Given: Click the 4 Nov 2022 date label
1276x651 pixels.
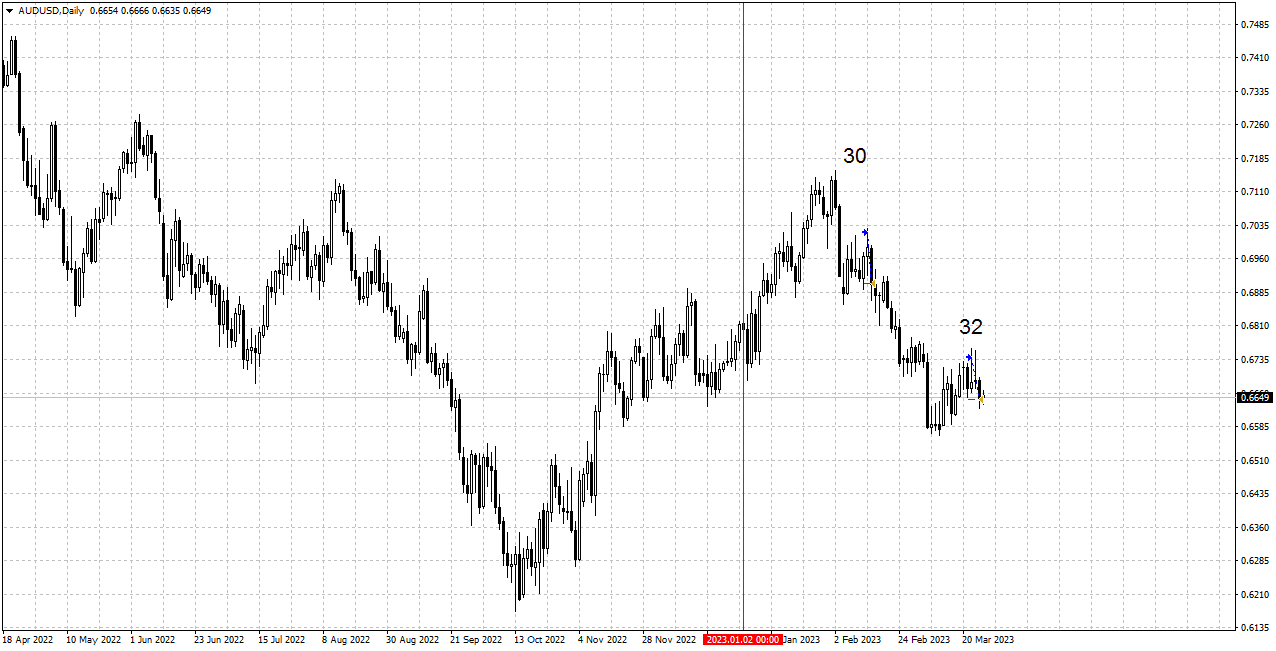Looking at the screenshot, I should click(x=603, y=639).
